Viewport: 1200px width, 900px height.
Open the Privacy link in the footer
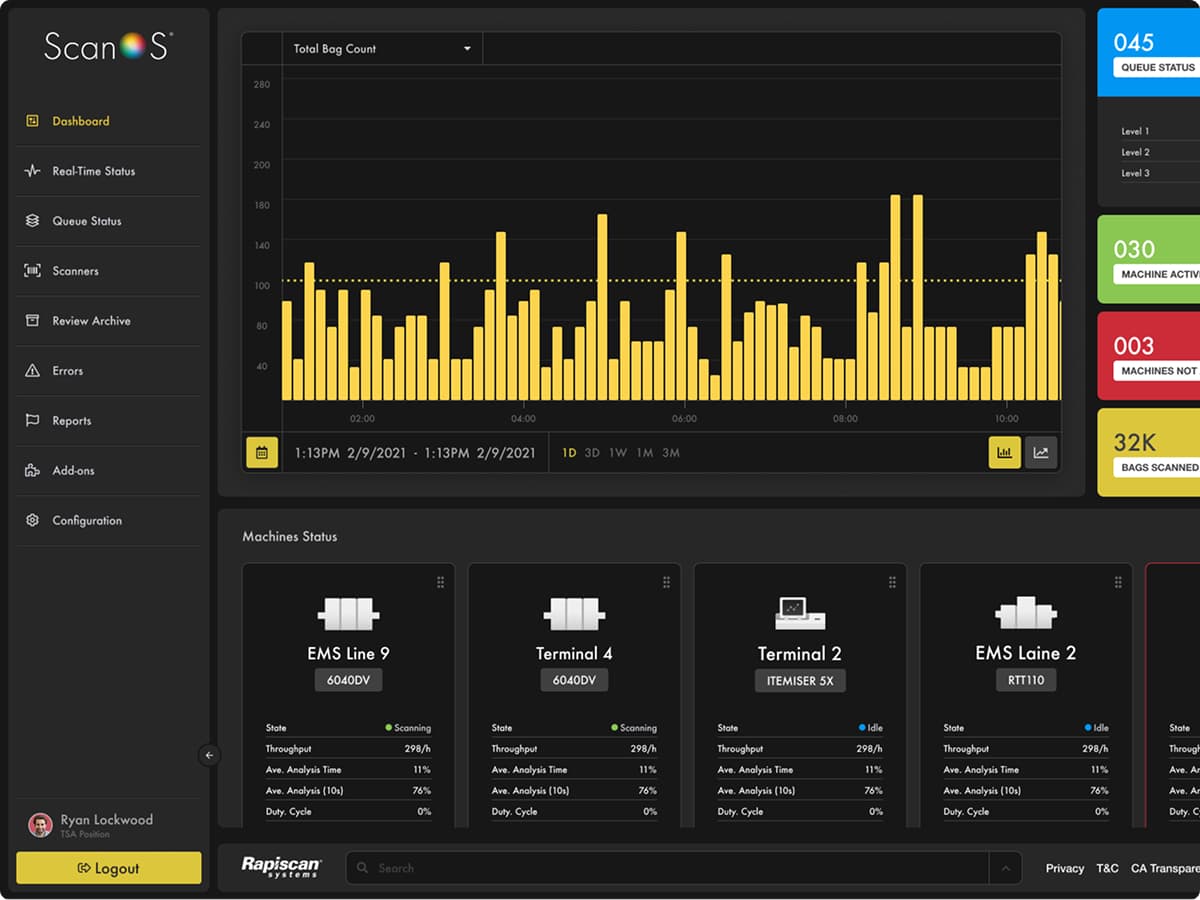click(1064, 868)
